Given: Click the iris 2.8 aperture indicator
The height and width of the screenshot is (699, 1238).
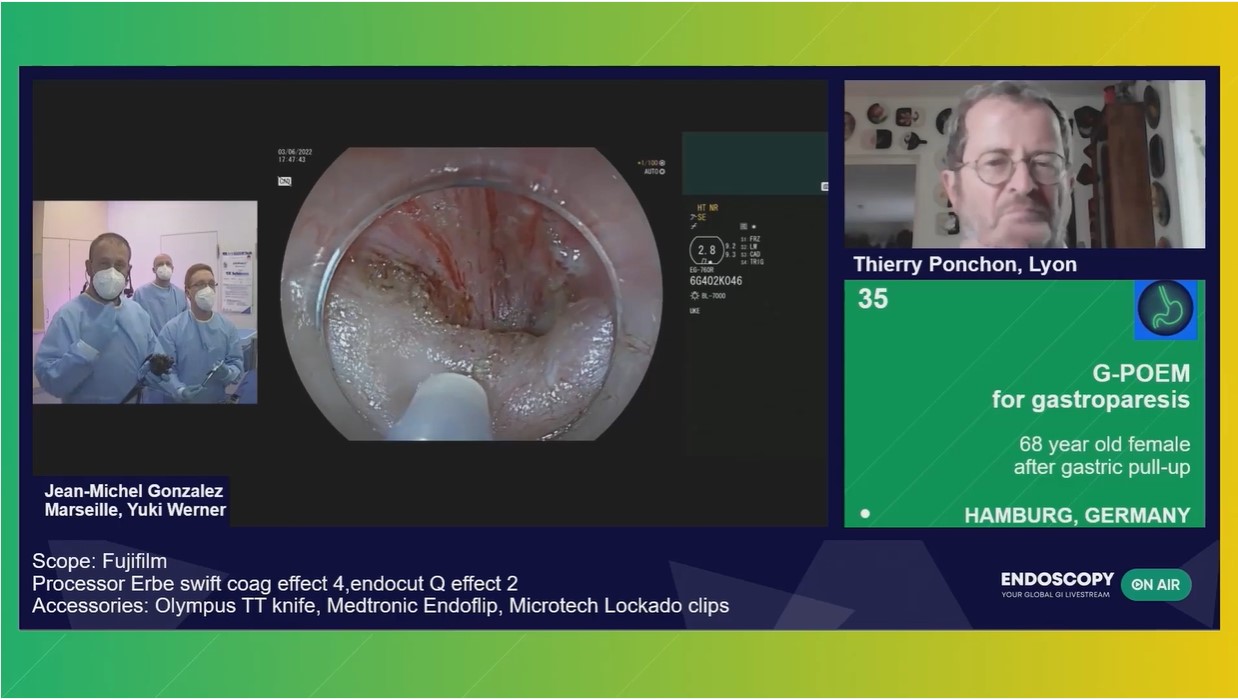Looking at the screenshot, I should click(x=706, y=249).
